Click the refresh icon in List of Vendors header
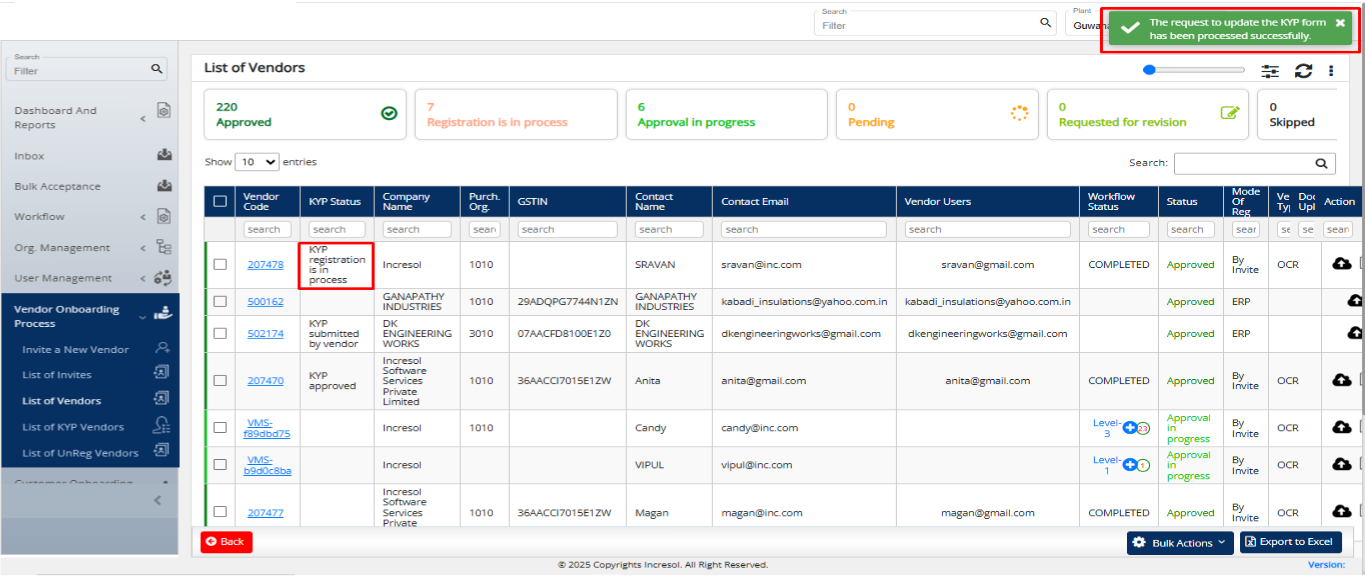 coord(1303,70)
